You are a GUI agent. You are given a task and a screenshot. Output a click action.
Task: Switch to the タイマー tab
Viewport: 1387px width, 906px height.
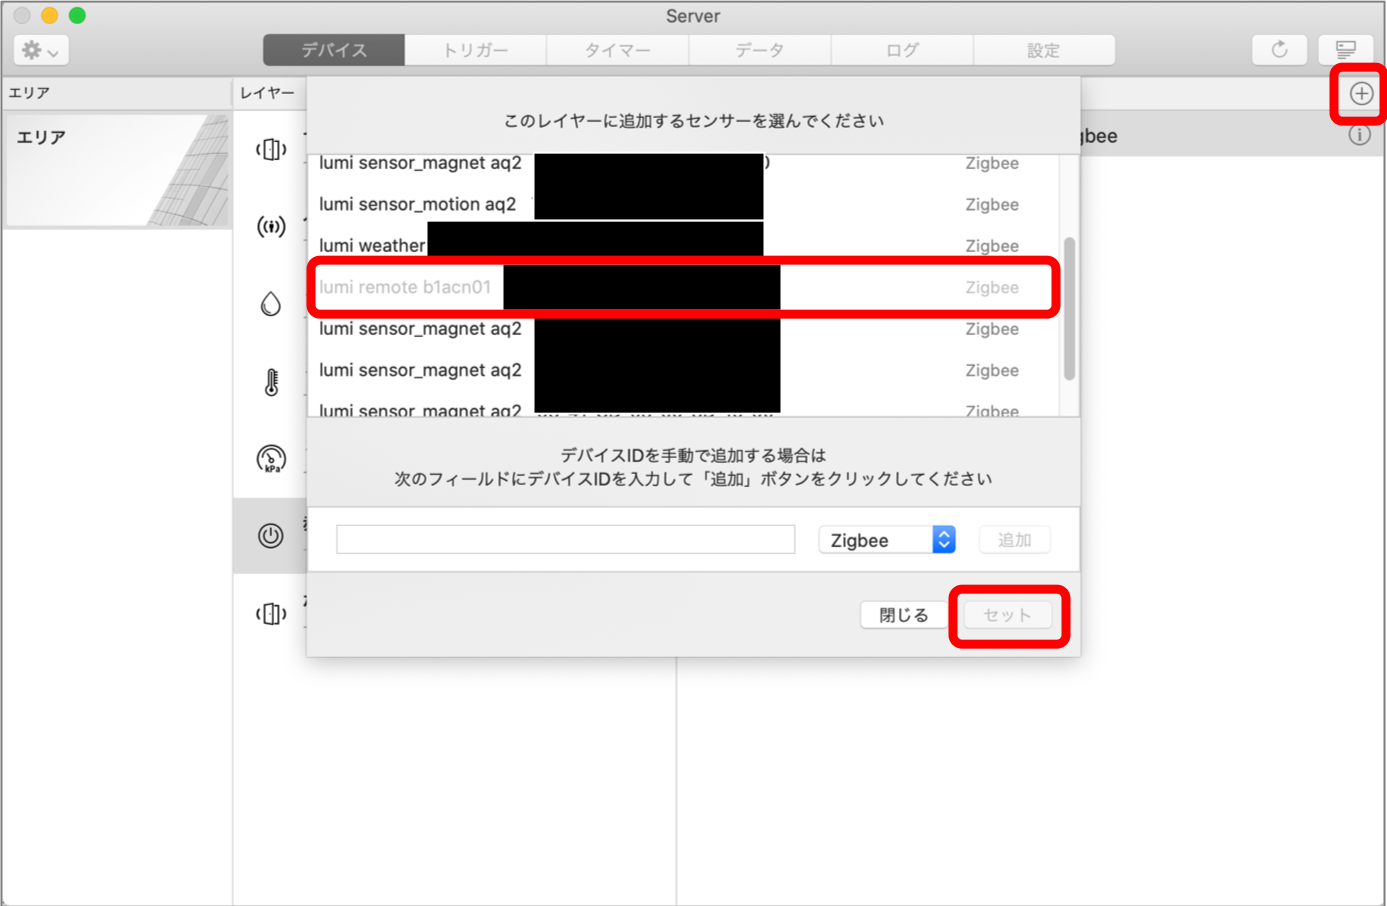(618, 50)
